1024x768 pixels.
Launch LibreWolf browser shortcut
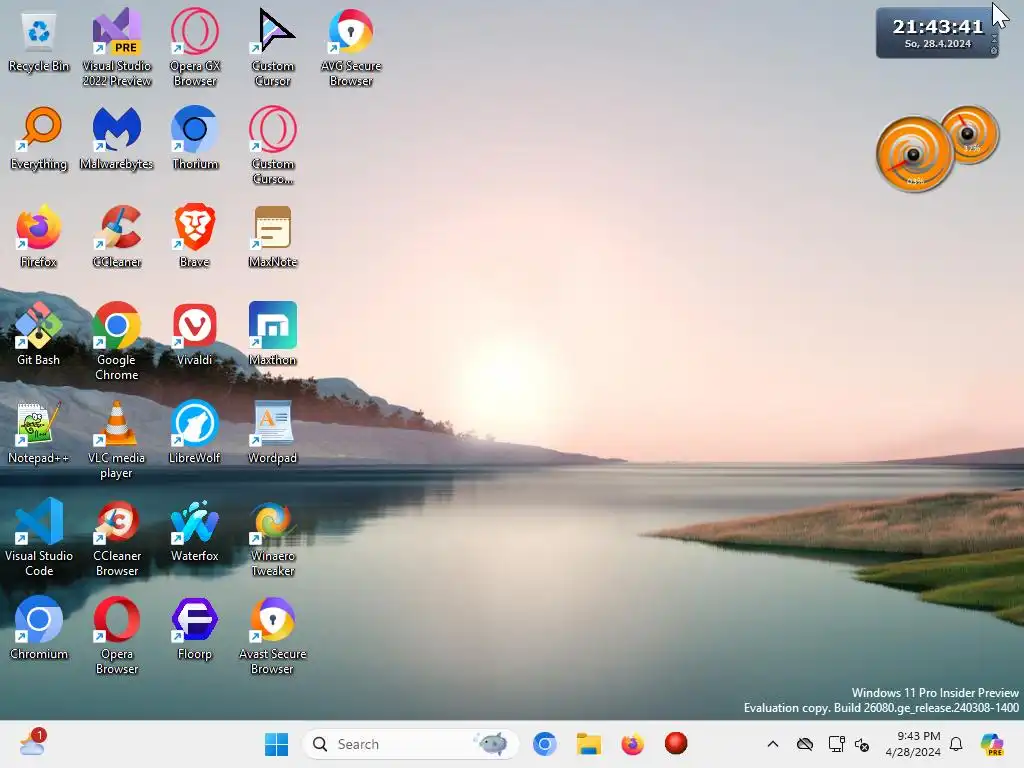point(195,433)
